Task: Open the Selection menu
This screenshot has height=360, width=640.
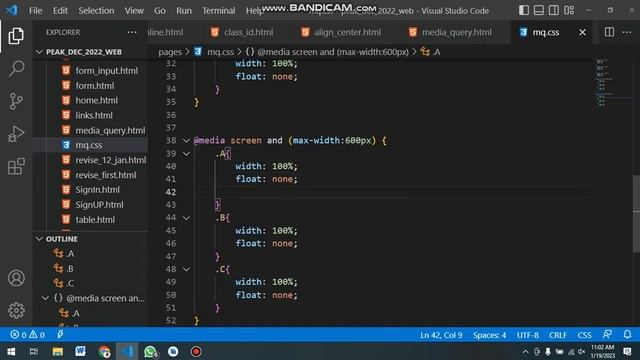Action: [x=96, y=11]
